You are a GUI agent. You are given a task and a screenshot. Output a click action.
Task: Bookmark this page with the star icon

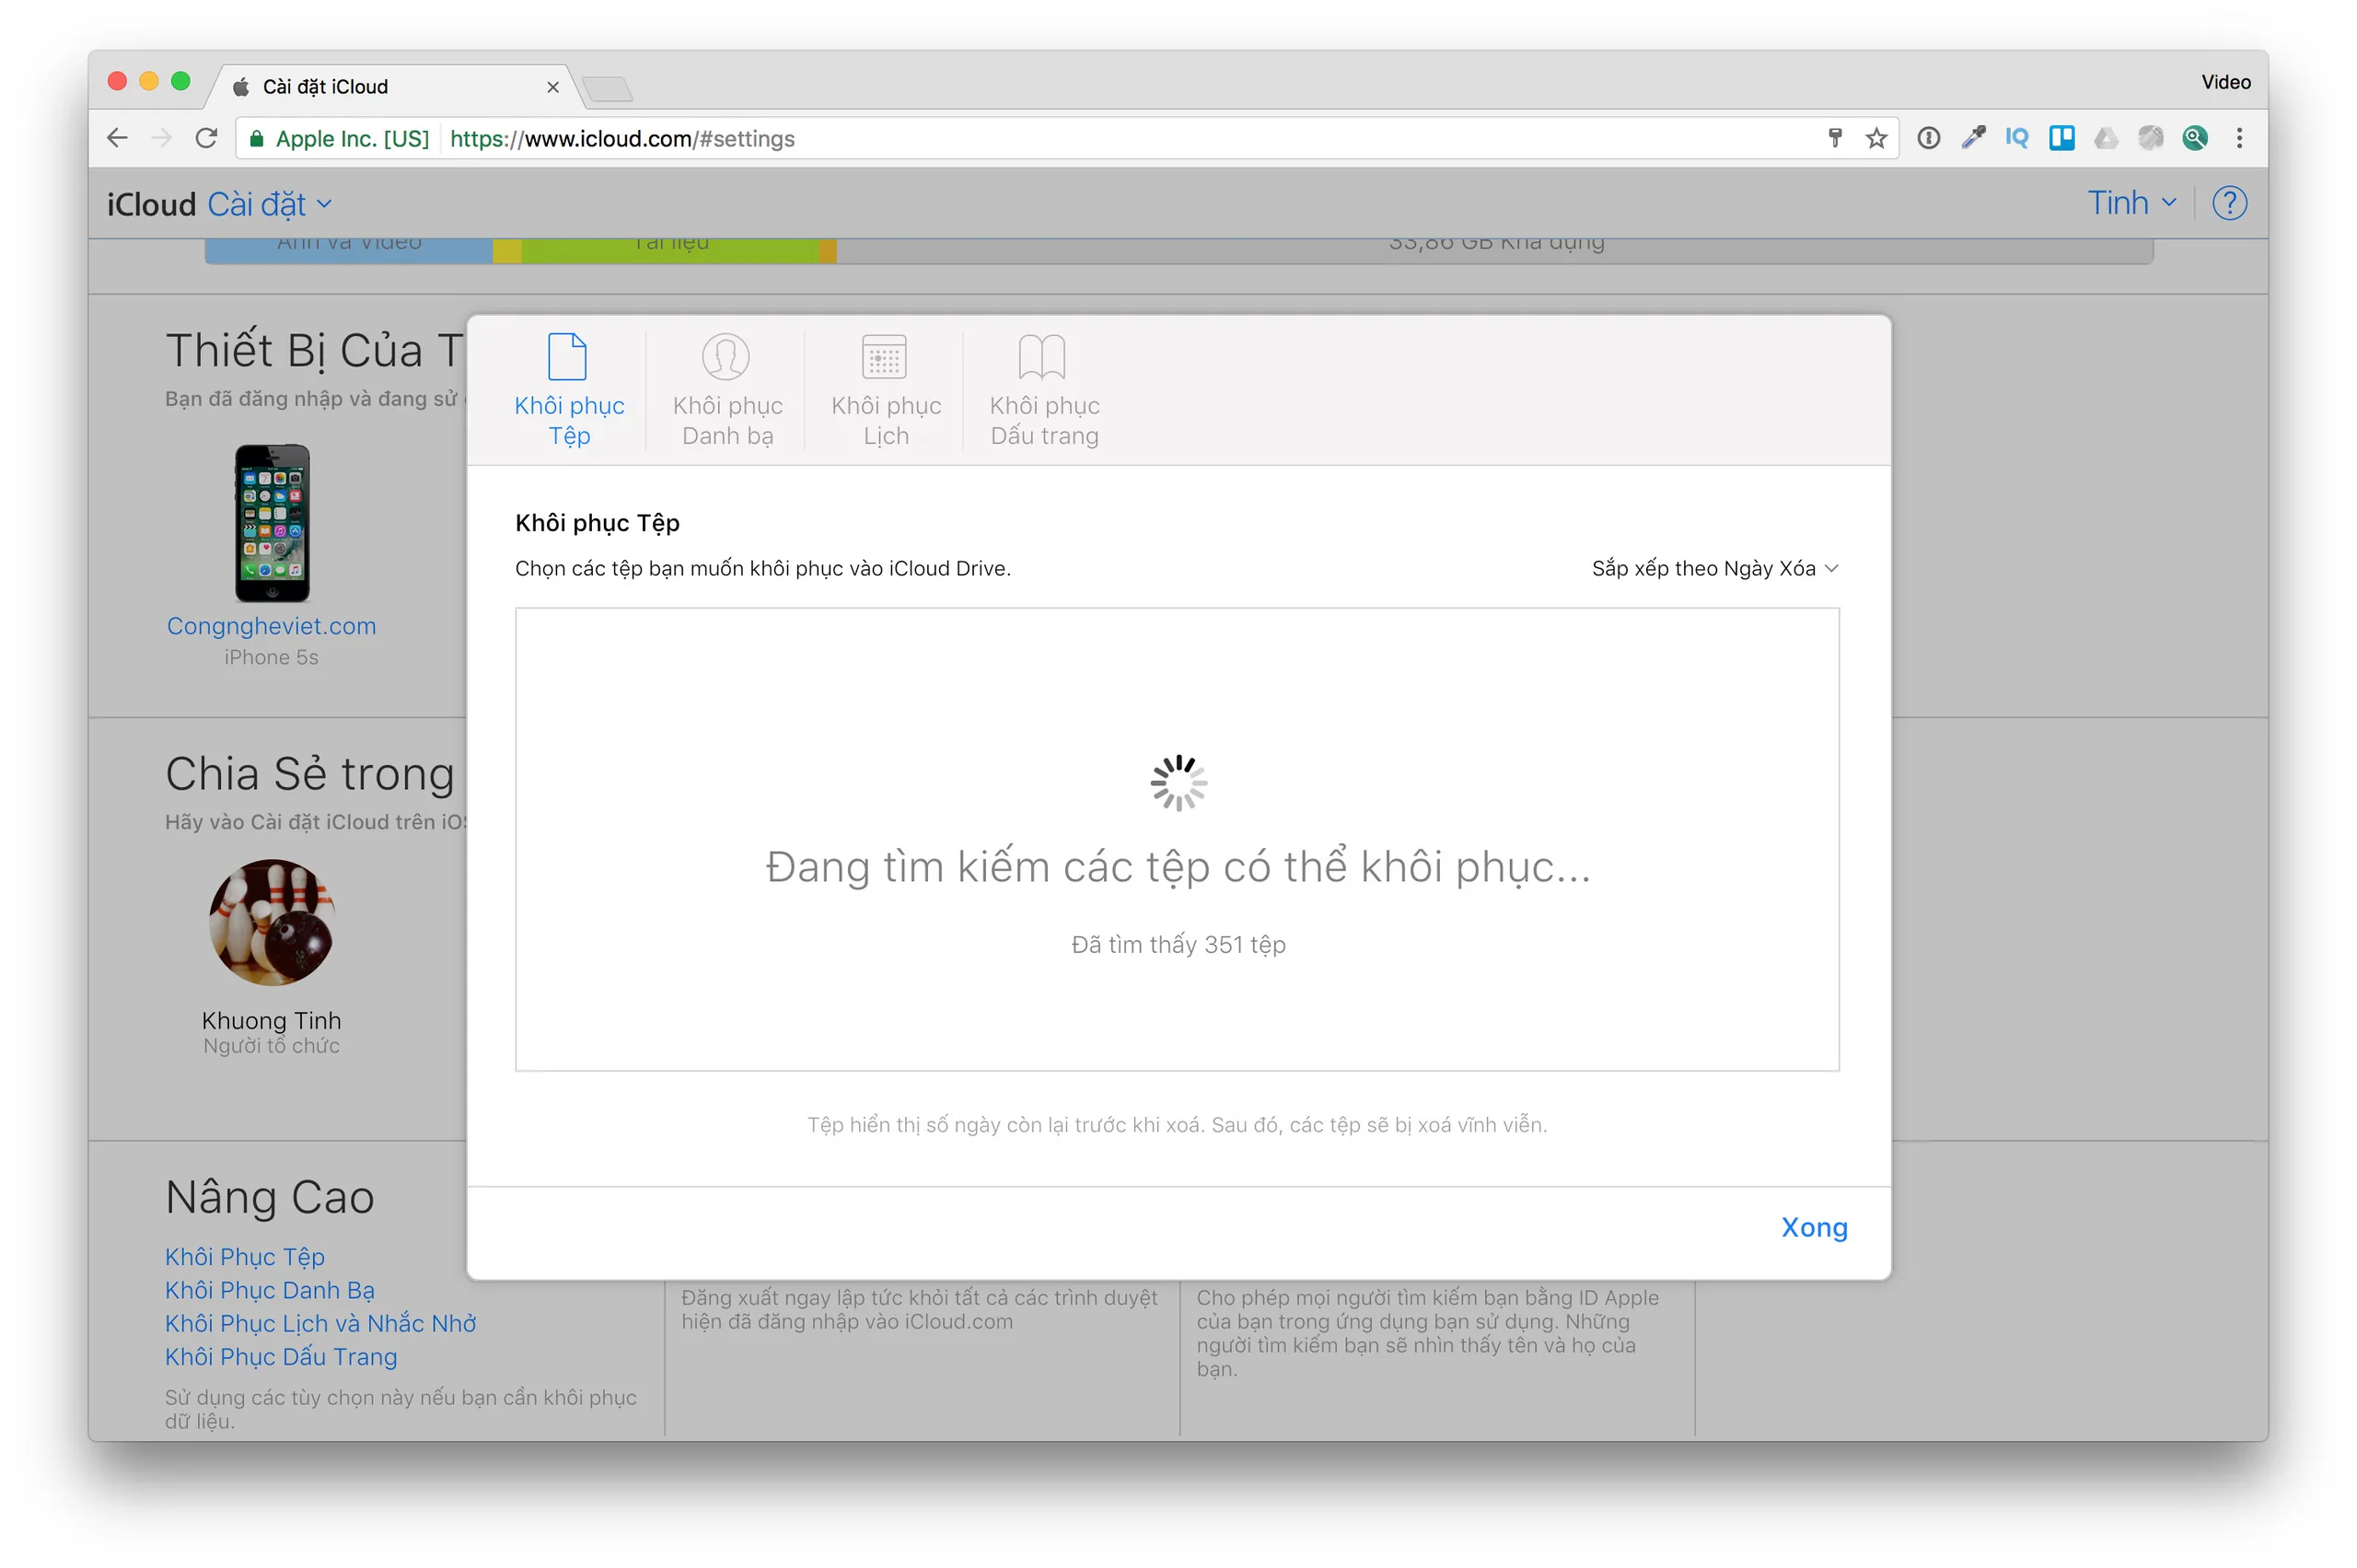[1875, 138]
